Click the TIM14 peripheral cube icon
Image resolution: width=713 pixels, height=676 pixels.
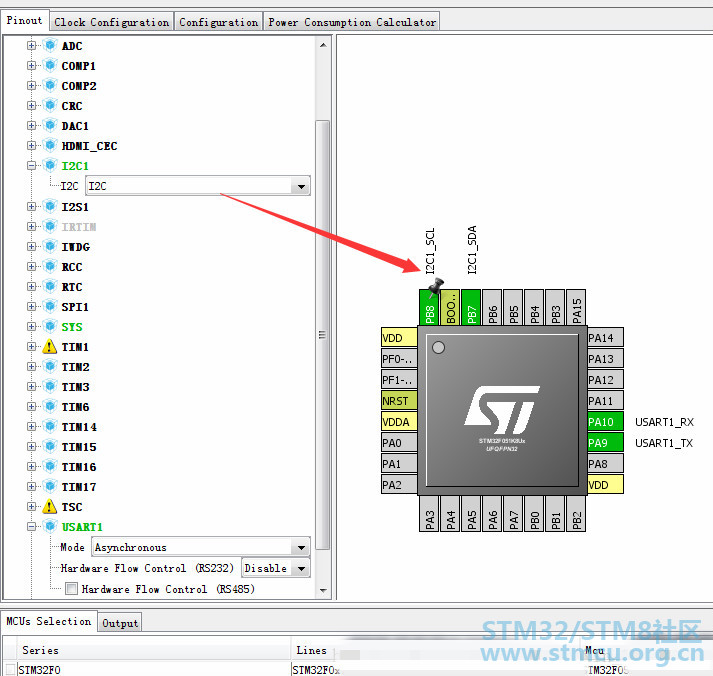[50, 426]
